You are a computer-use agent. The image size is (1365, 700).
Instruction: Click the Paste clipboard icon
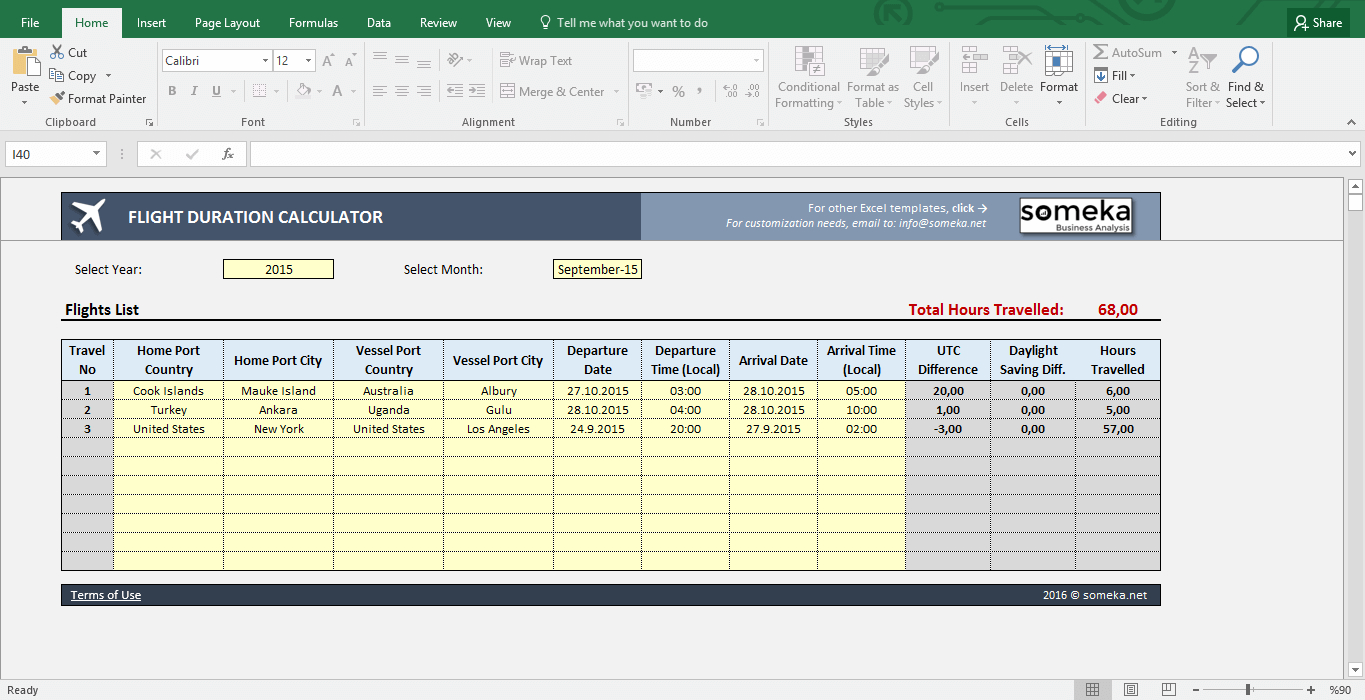(x=25, y=62)
